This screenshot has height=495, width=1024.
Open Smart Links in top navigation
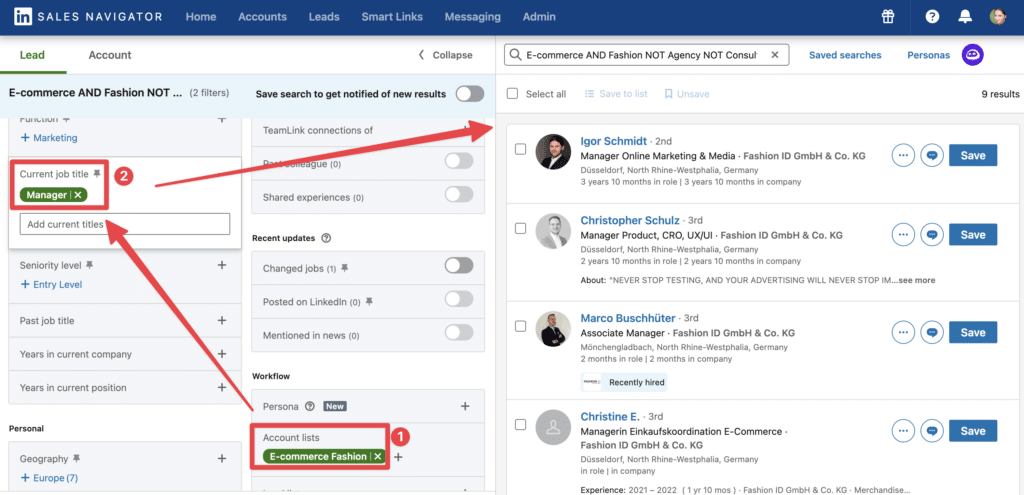coord(392,17)
